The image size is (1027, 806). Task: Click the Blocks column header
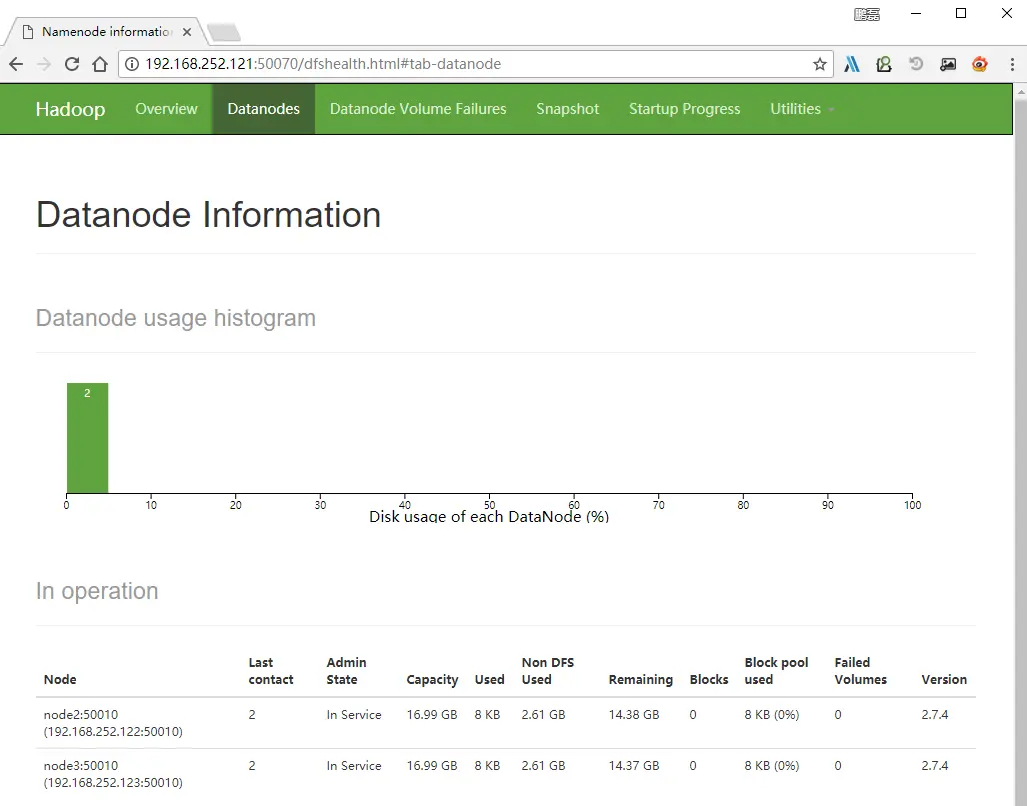[709, 680]
